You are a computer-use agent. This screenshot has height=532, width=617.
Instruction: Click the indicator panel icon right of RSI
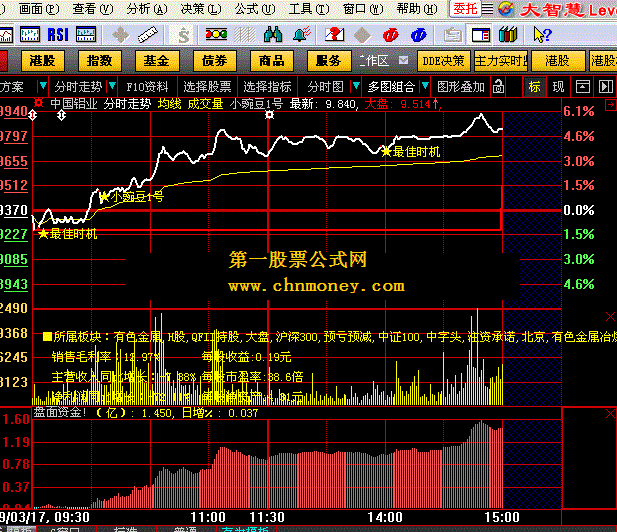[86, 35]
